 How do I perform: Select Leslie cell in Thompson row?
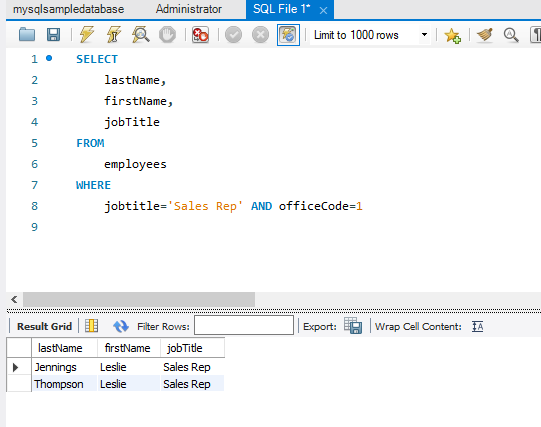click(129, 384)
